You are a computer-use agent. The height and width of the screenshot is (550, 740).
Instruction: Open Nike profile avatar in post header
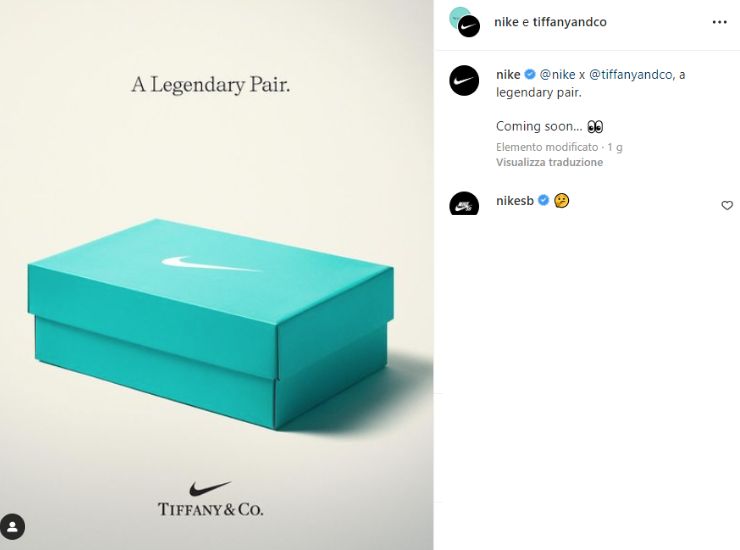469,26
